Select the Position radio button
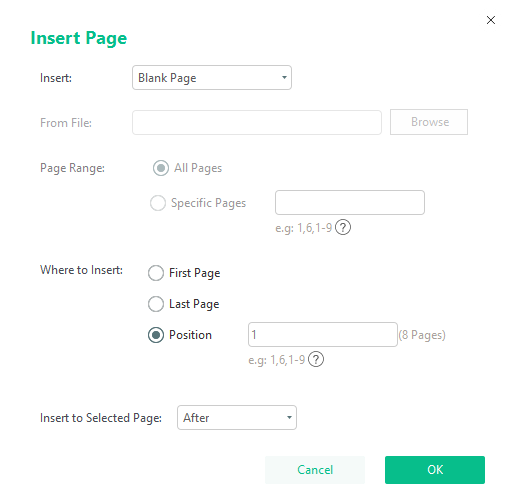 point(156,335)
